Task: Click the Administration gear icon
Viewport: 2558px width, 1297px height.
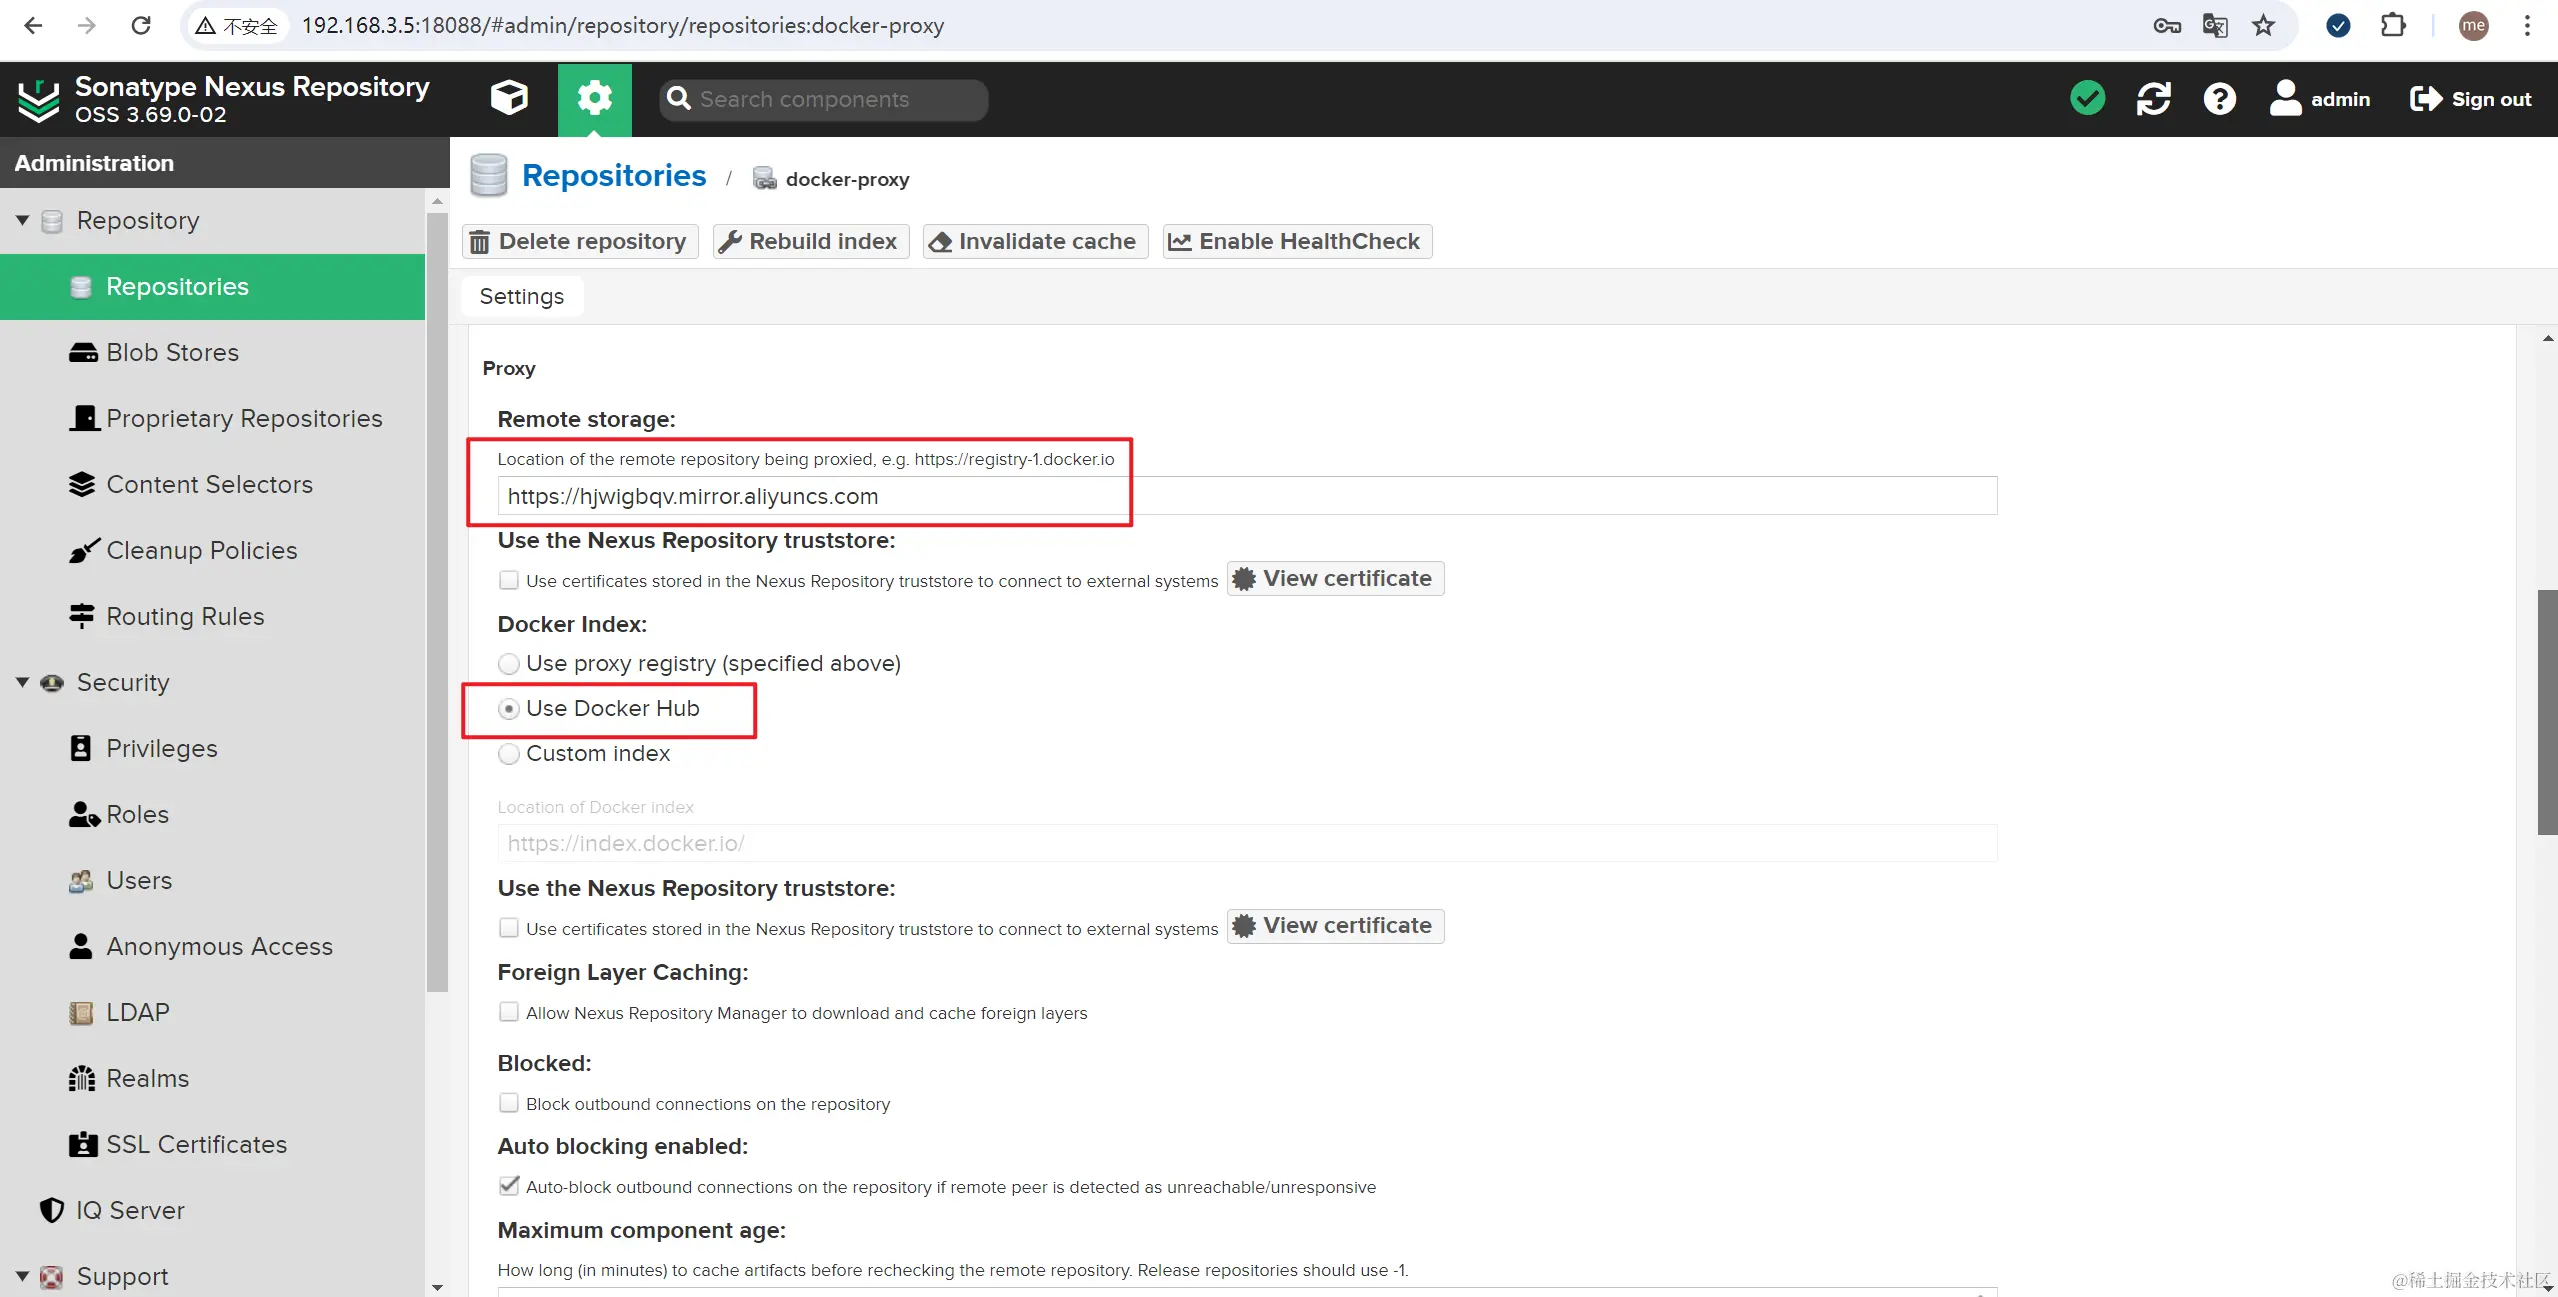Action: point(594,98)
